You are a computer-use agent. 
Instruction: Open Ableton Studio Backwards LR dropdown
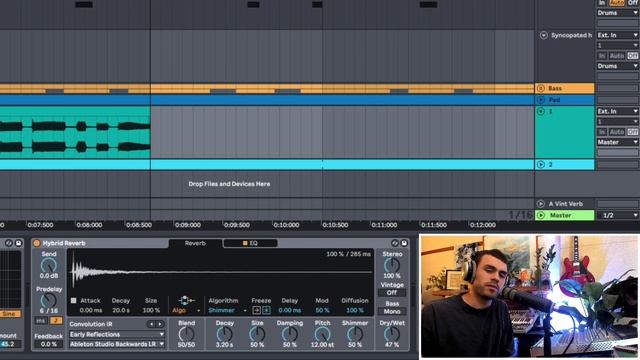pos(116,344)
